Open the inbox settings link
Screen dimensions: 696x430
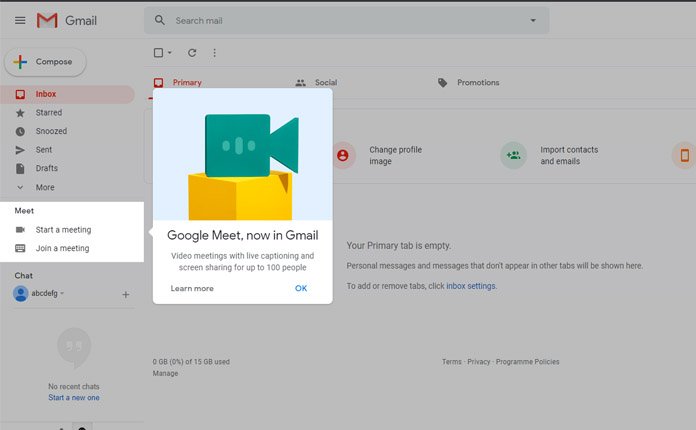click(x=471, y=286)
